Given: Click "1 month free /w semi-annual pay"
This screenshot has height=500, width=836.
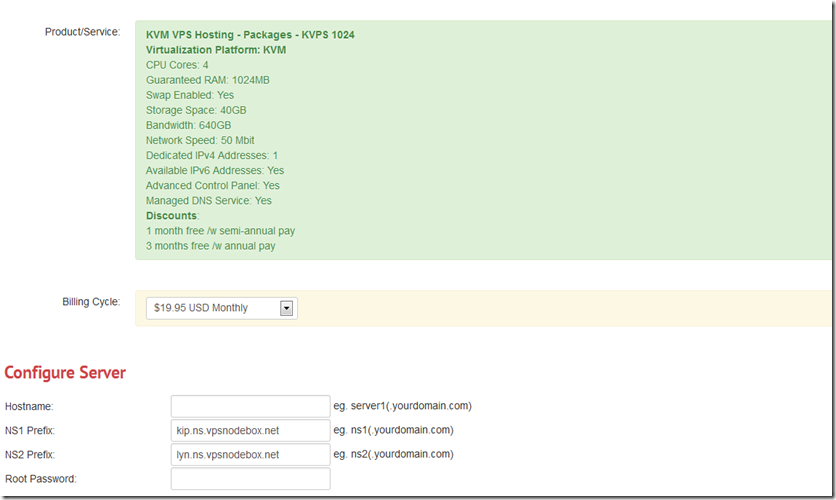Looking at the screenshot, I should [220, 231].
